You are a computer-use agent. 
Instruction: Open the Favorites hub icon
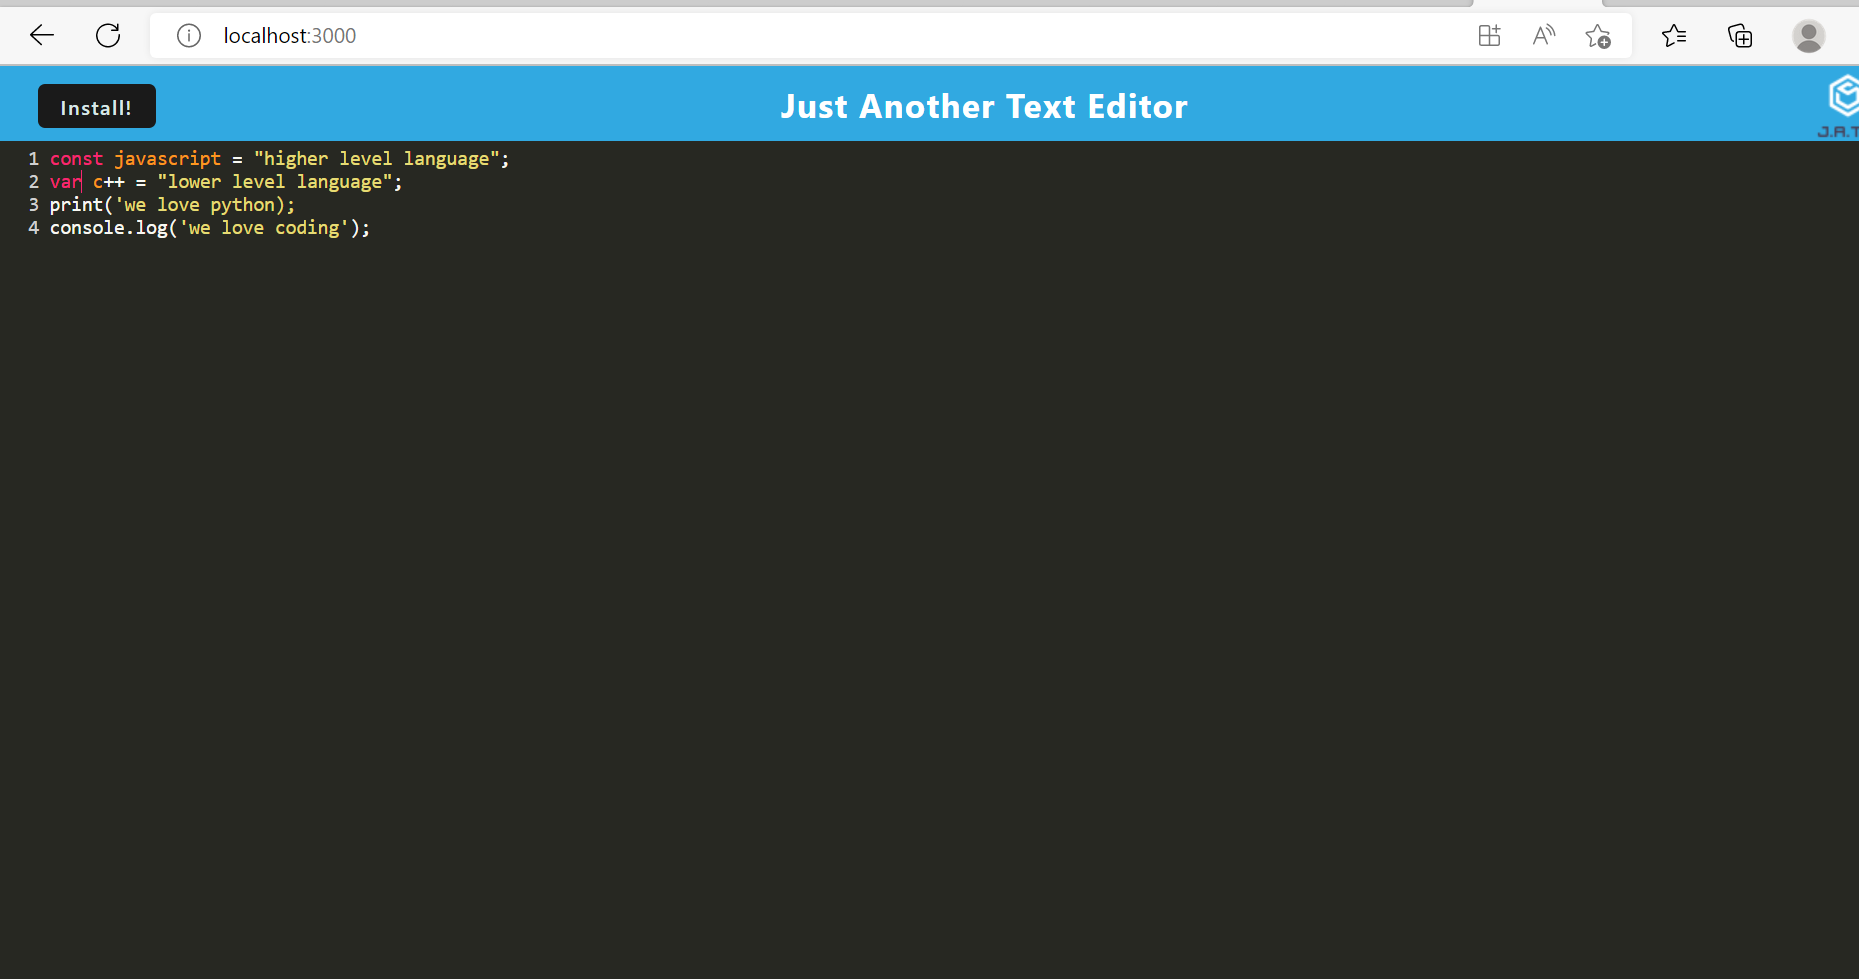[x=1674, y=35]
